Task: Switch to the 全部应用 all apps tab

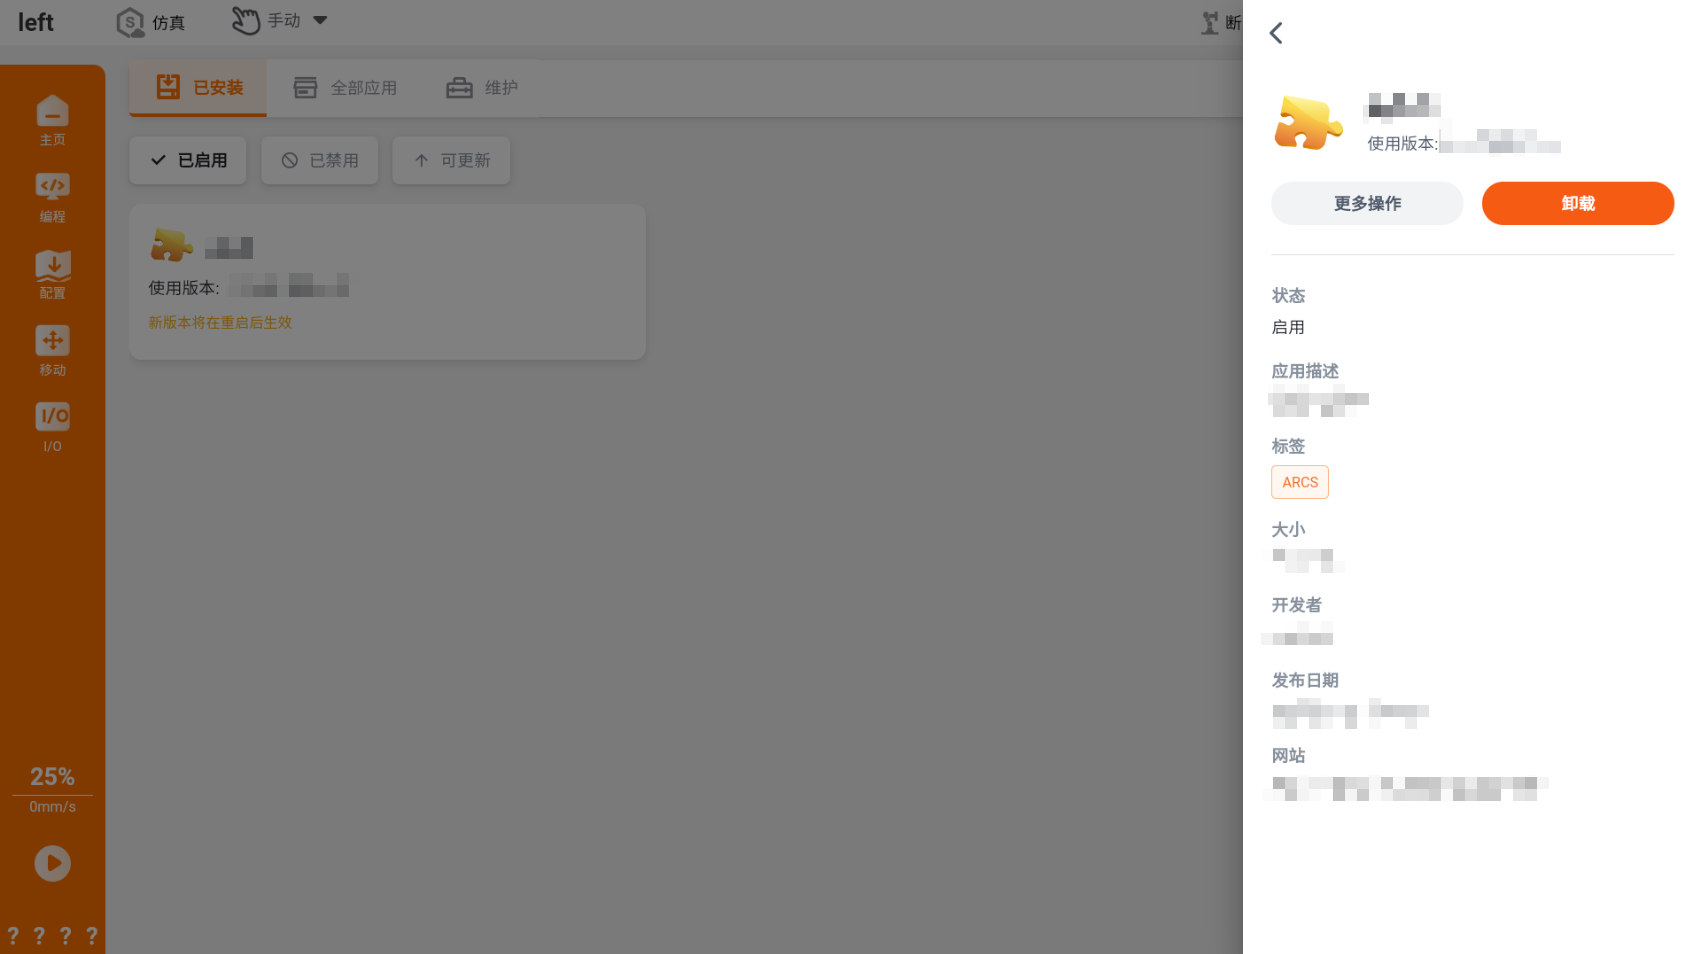Action: click(345, 88)
